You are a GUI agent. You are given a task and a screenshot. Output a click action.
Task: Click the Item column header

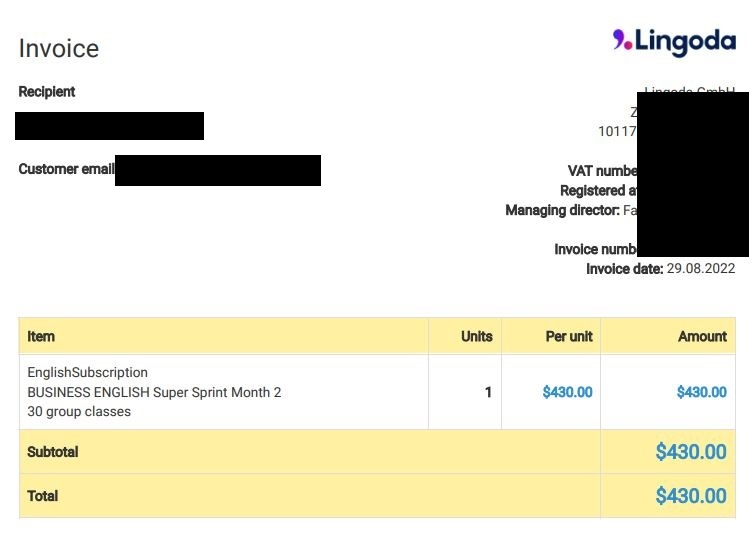(x=41, y=336)
